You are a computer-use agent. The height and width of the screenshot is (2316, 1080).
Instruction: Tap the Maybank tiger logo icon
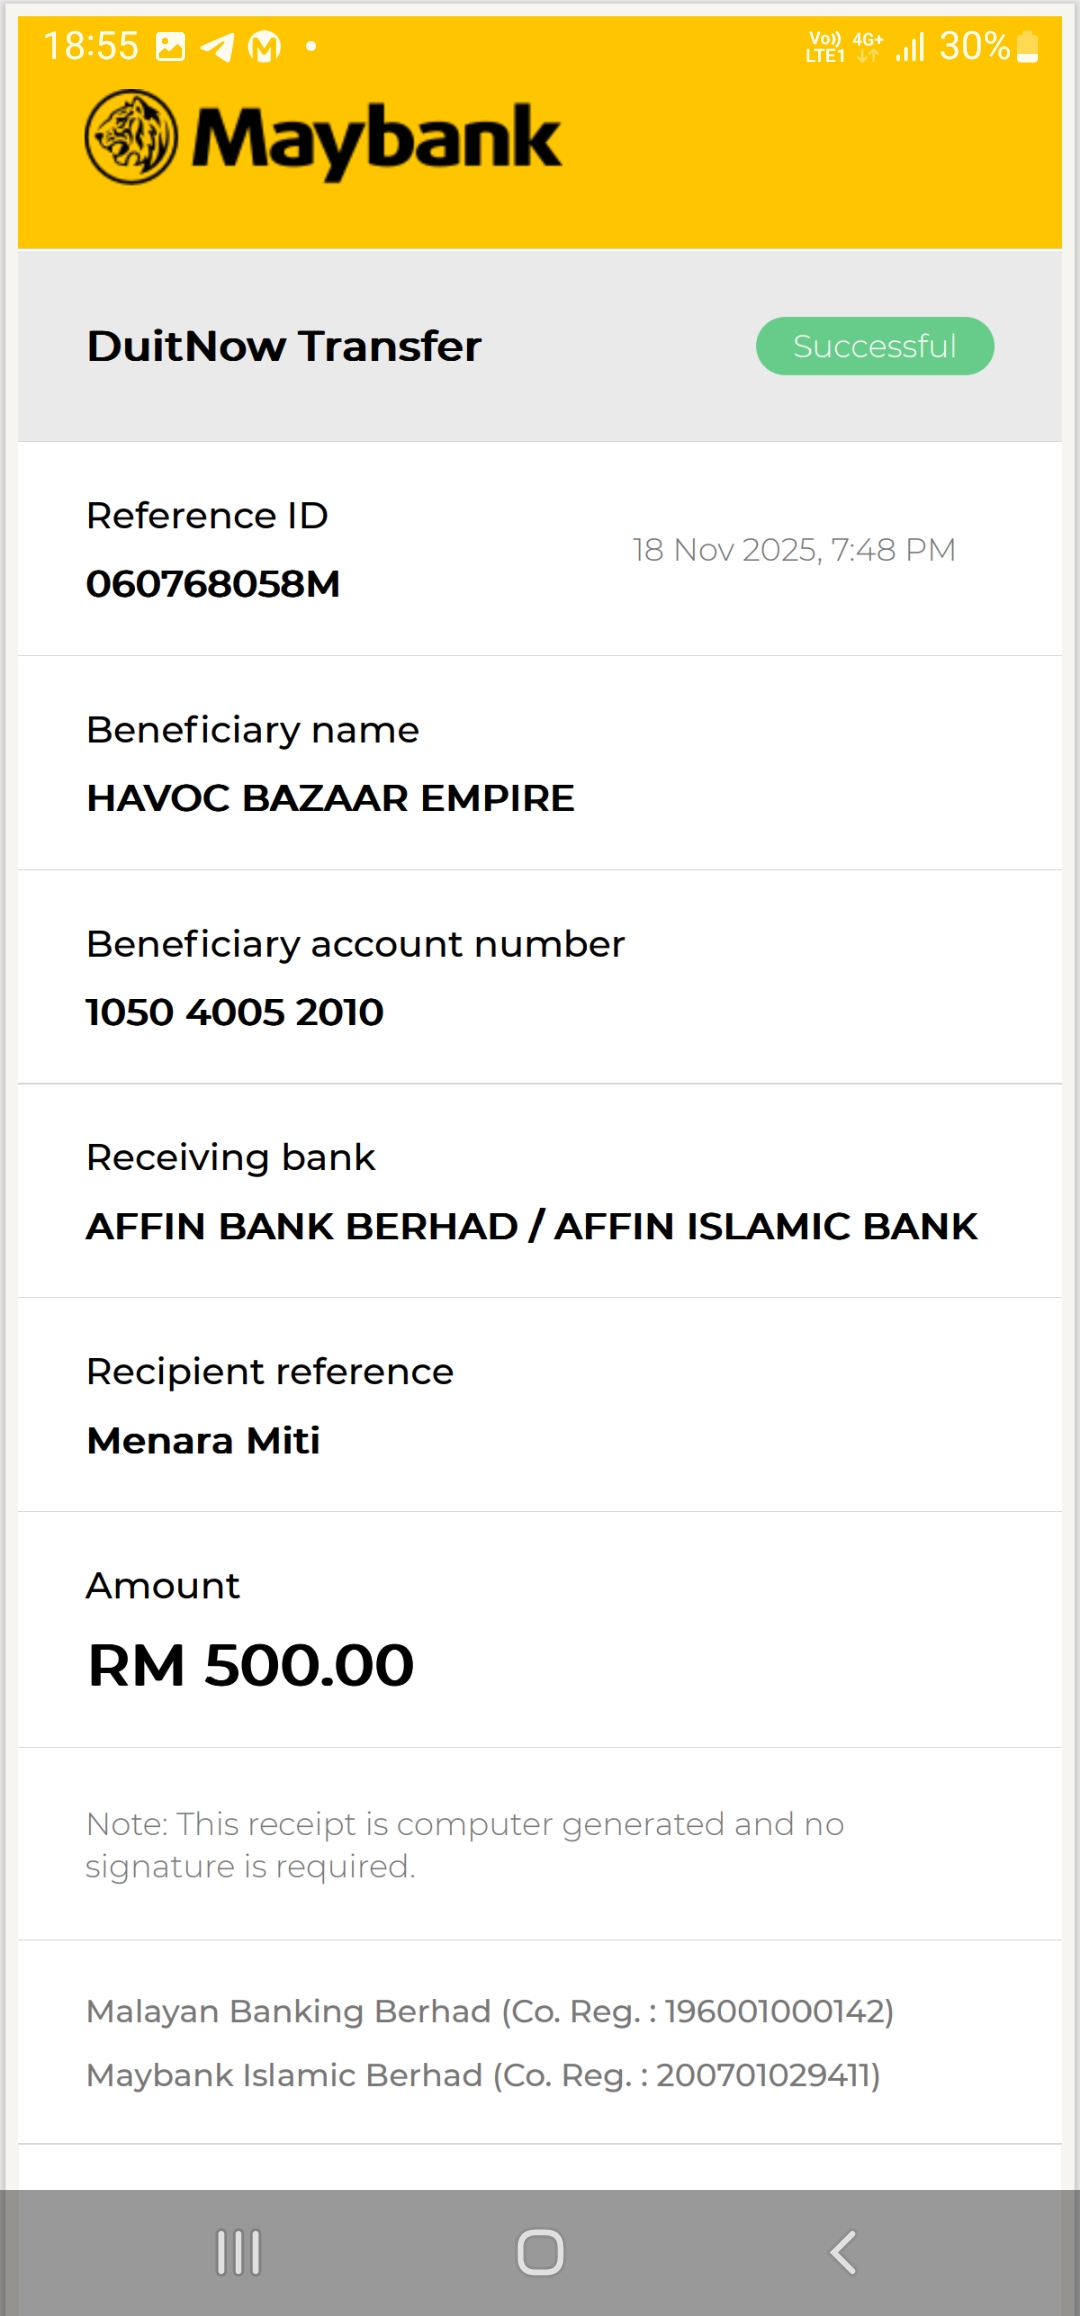(131, 137)
